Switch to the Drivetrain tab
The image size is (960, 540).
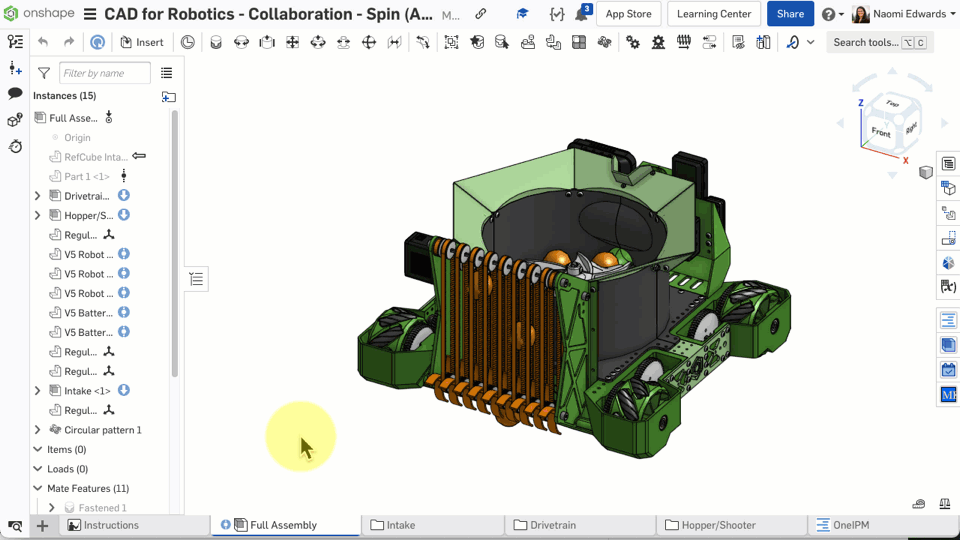pyautogui.click(x=552, y=525)
